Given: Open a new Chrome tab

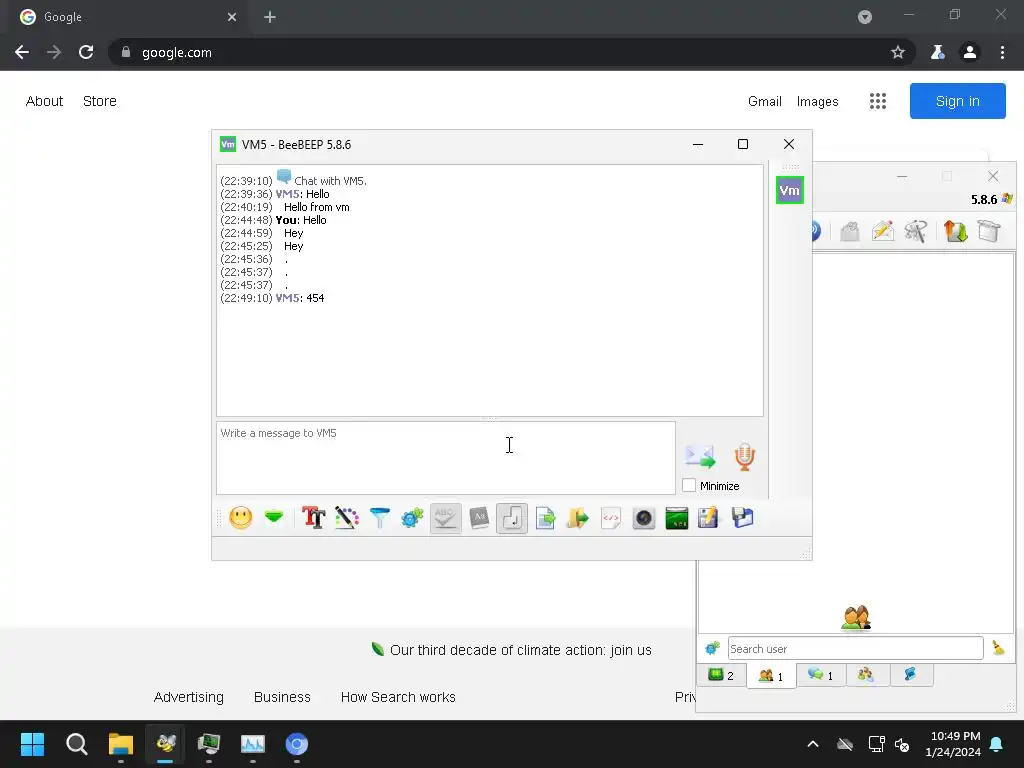Looking at the screenshot, I should point(270,17).
